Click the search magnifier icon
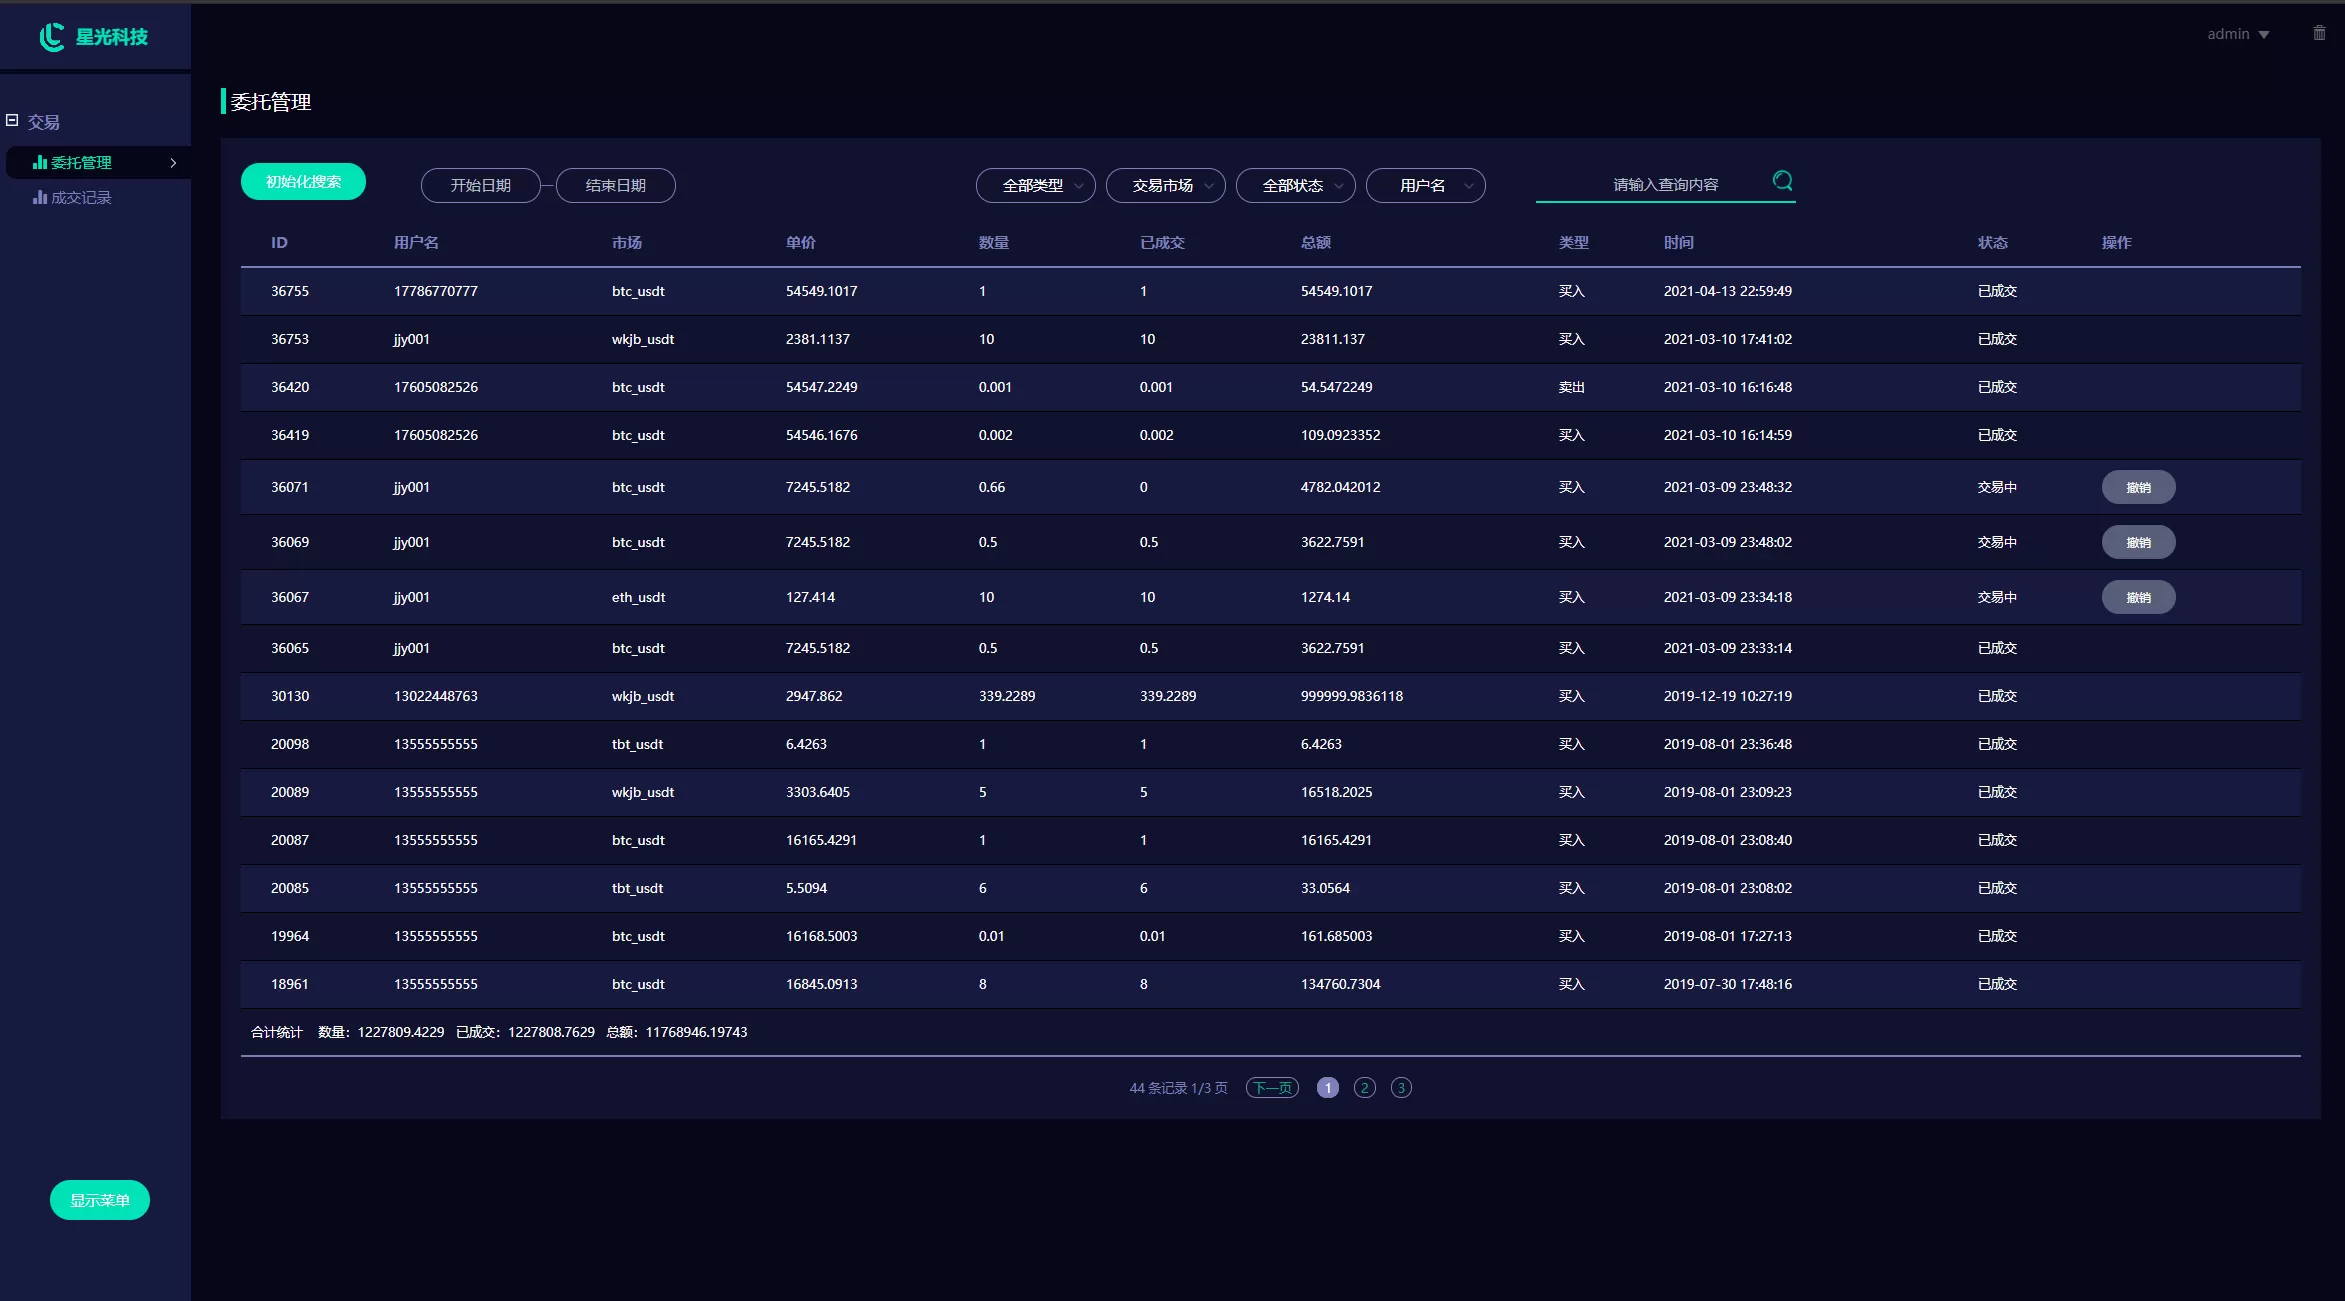The image size is (2345, 1301). point(1782,181)
